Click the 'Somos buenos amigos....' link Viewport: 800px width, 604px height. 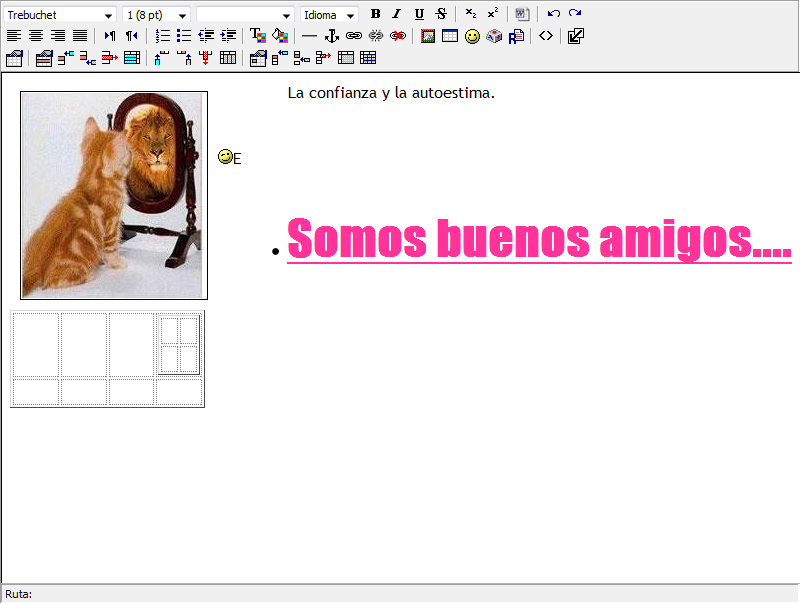pos(538,239)
